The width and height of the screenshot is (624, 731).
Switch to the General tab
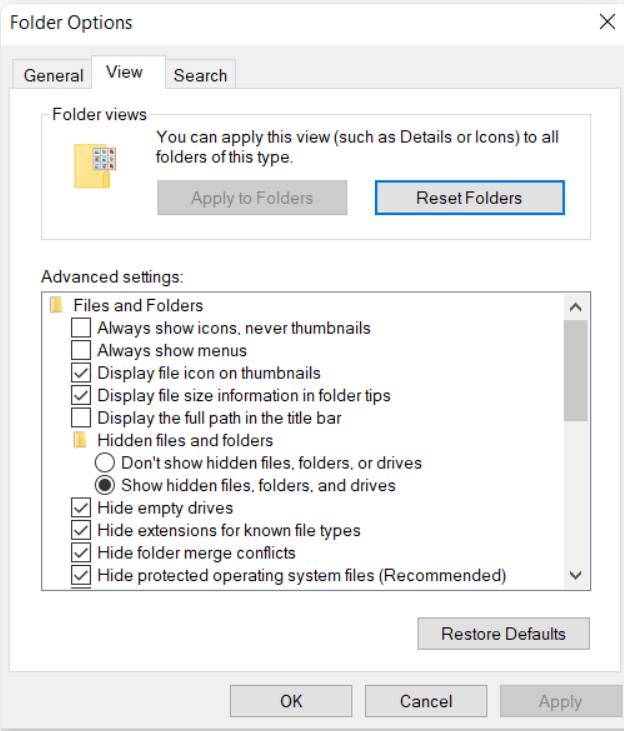[52, 75]
